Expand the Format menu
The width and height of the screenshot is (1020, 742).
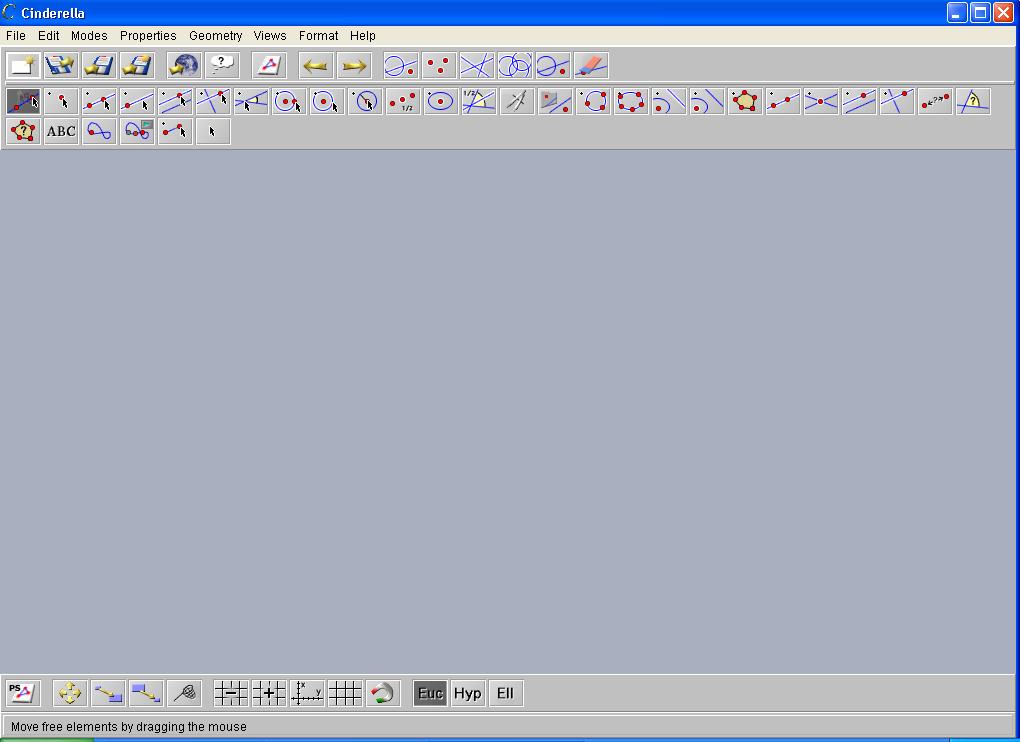point(318,35)
